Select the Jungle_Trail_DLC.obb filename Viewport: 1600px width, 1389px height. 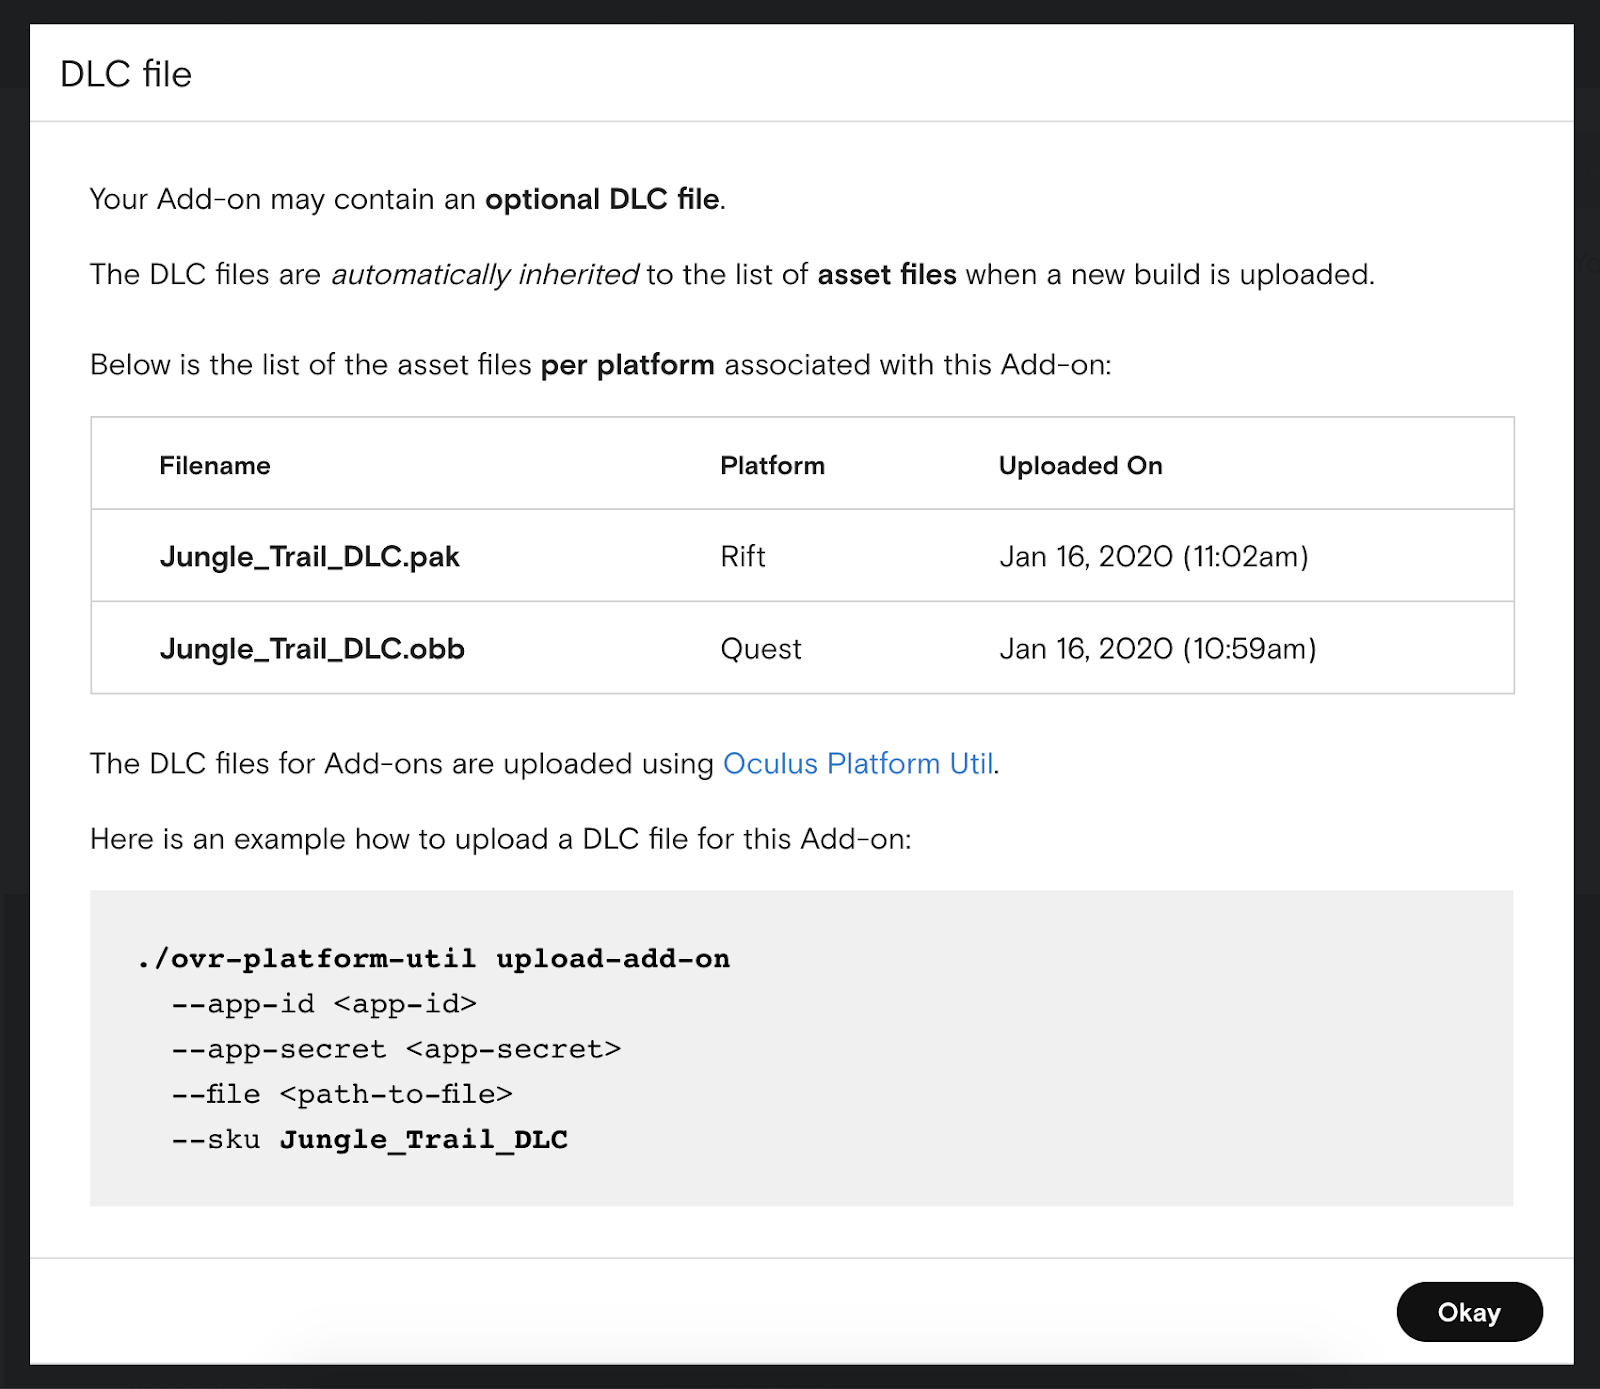[x=312, y=649]
